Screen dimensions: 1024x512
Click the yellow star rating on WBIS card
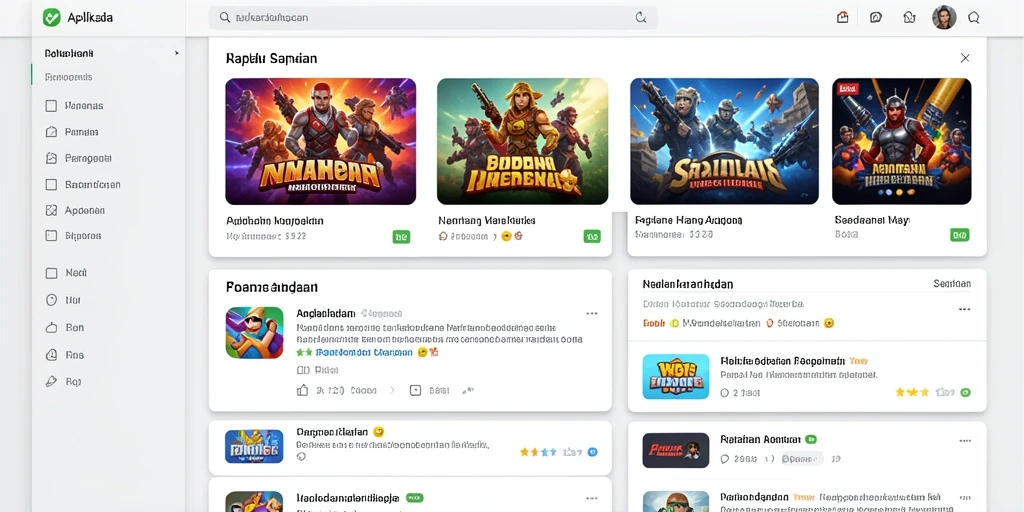pos(912,392)
